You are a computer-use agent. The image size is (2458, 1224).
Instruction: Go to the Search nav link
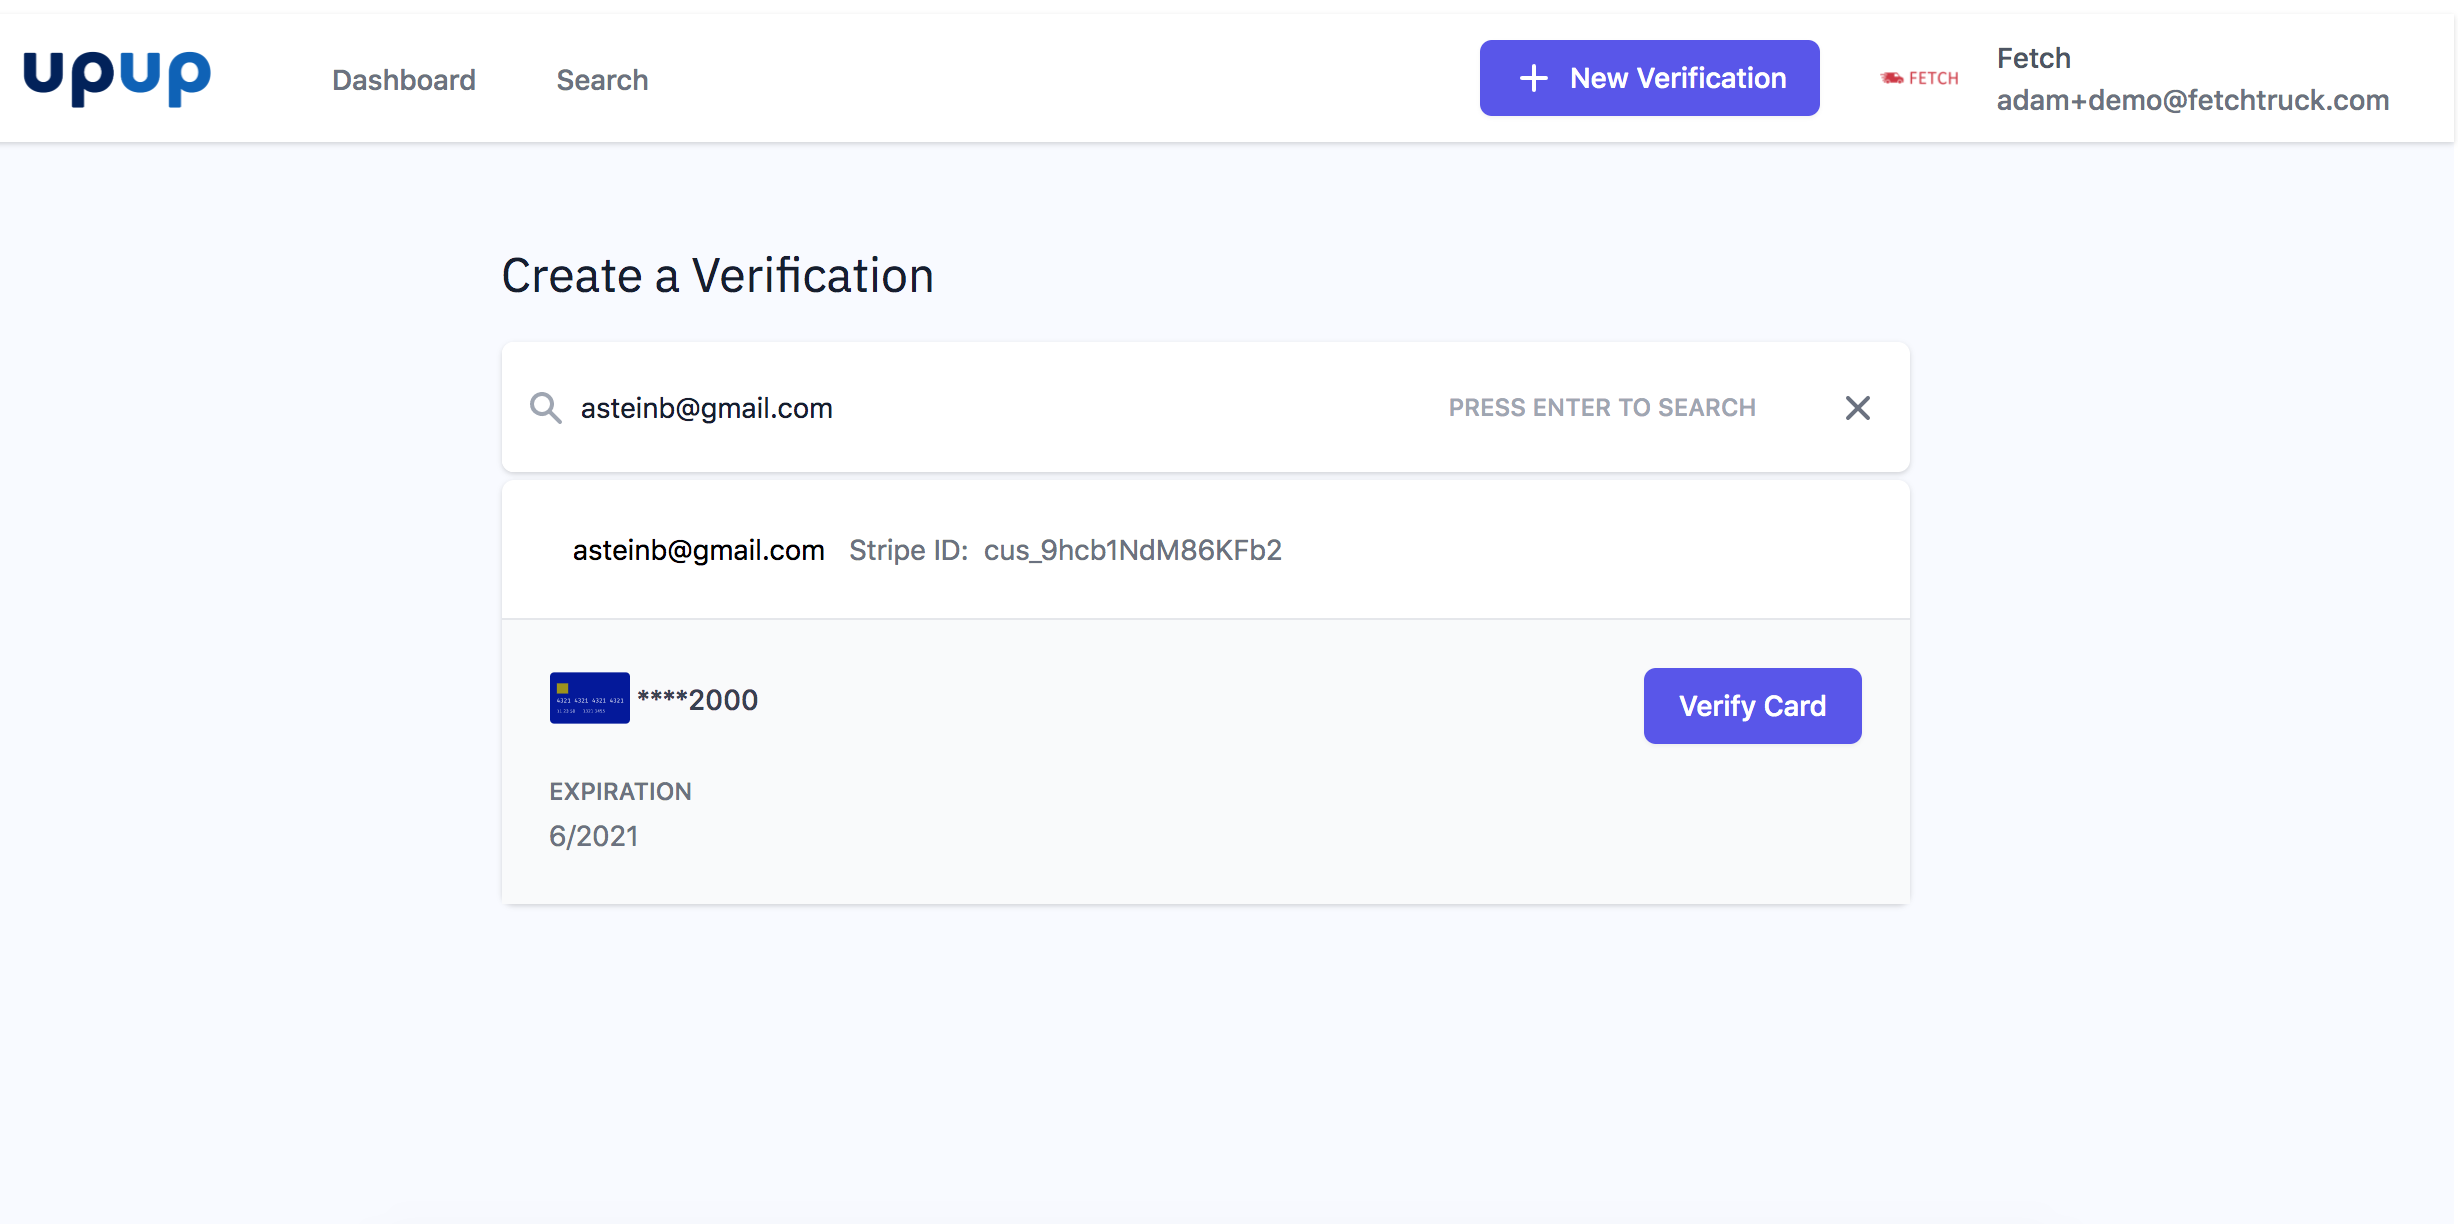pos(602,80)
